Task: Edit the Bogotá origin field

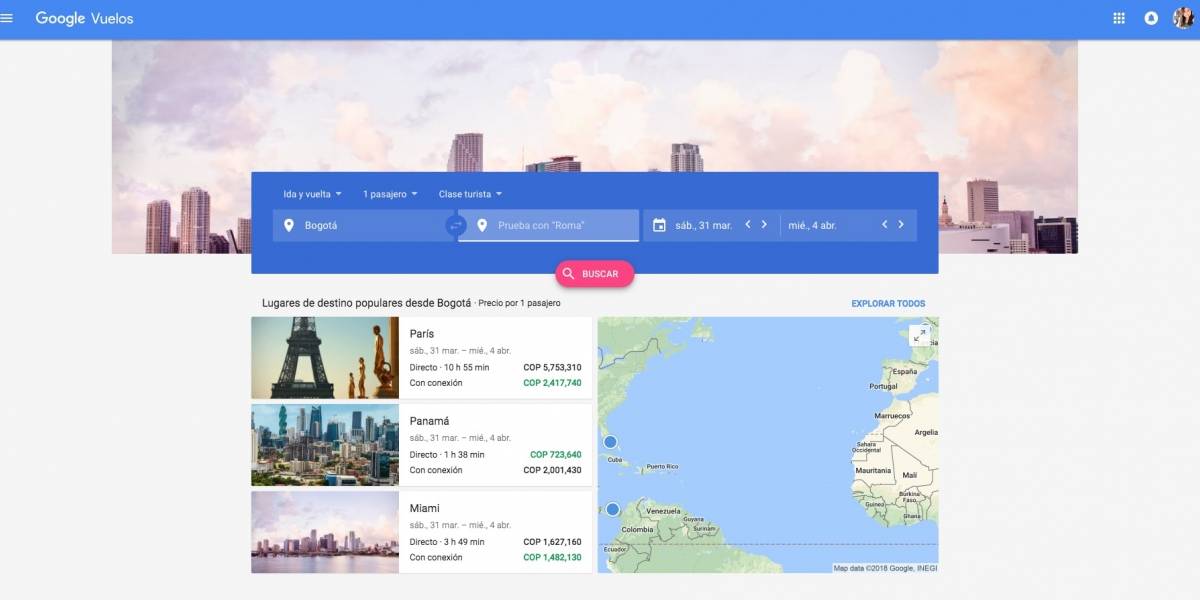Action: [x=364, y=225]
